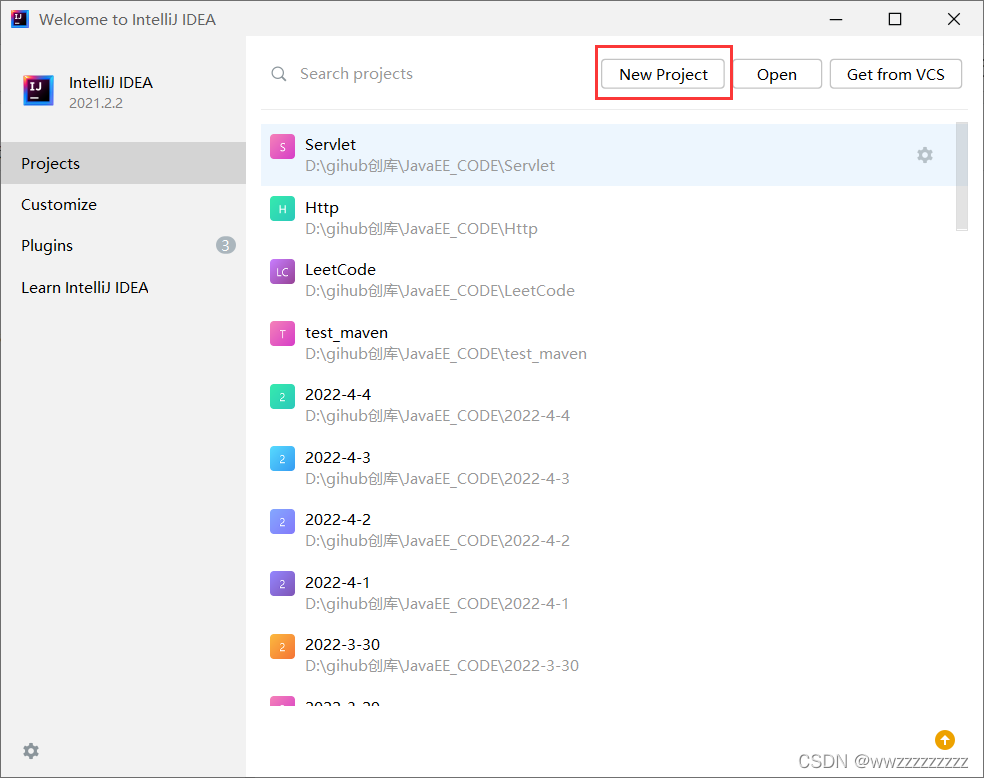Image resolution: width=984 pixels, height=778 pixels.
Task: Open the 2022-4-3 project name
Action: click(x=338, y=457)
